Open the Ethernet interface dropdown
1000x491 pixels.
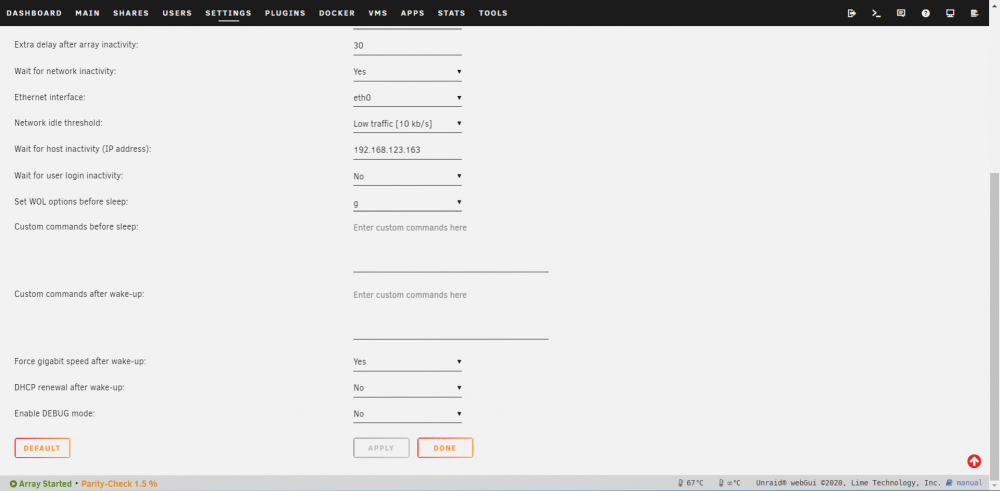click(407, 98)
